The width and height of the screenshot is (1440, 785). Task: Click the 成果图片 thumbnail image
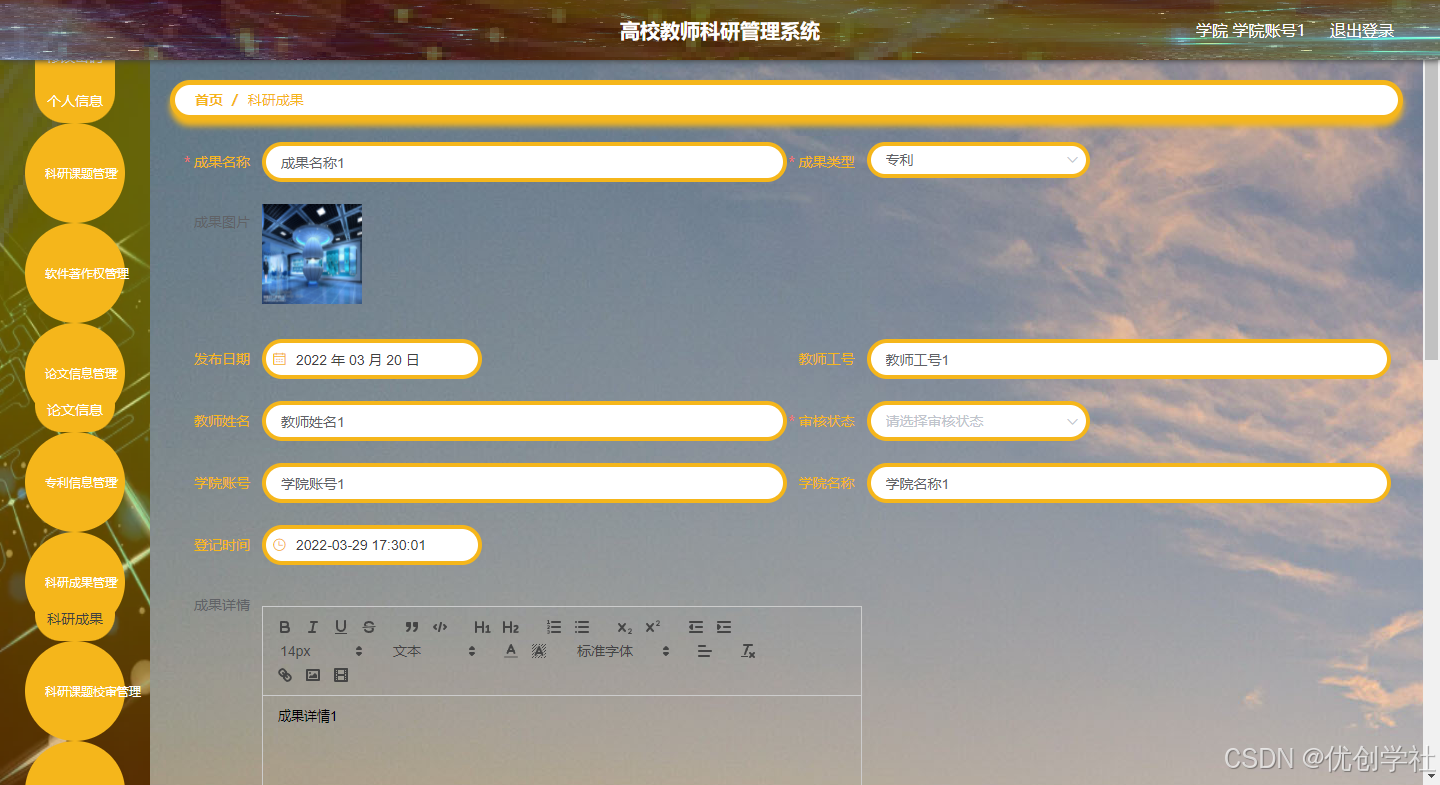pos(312,254)
